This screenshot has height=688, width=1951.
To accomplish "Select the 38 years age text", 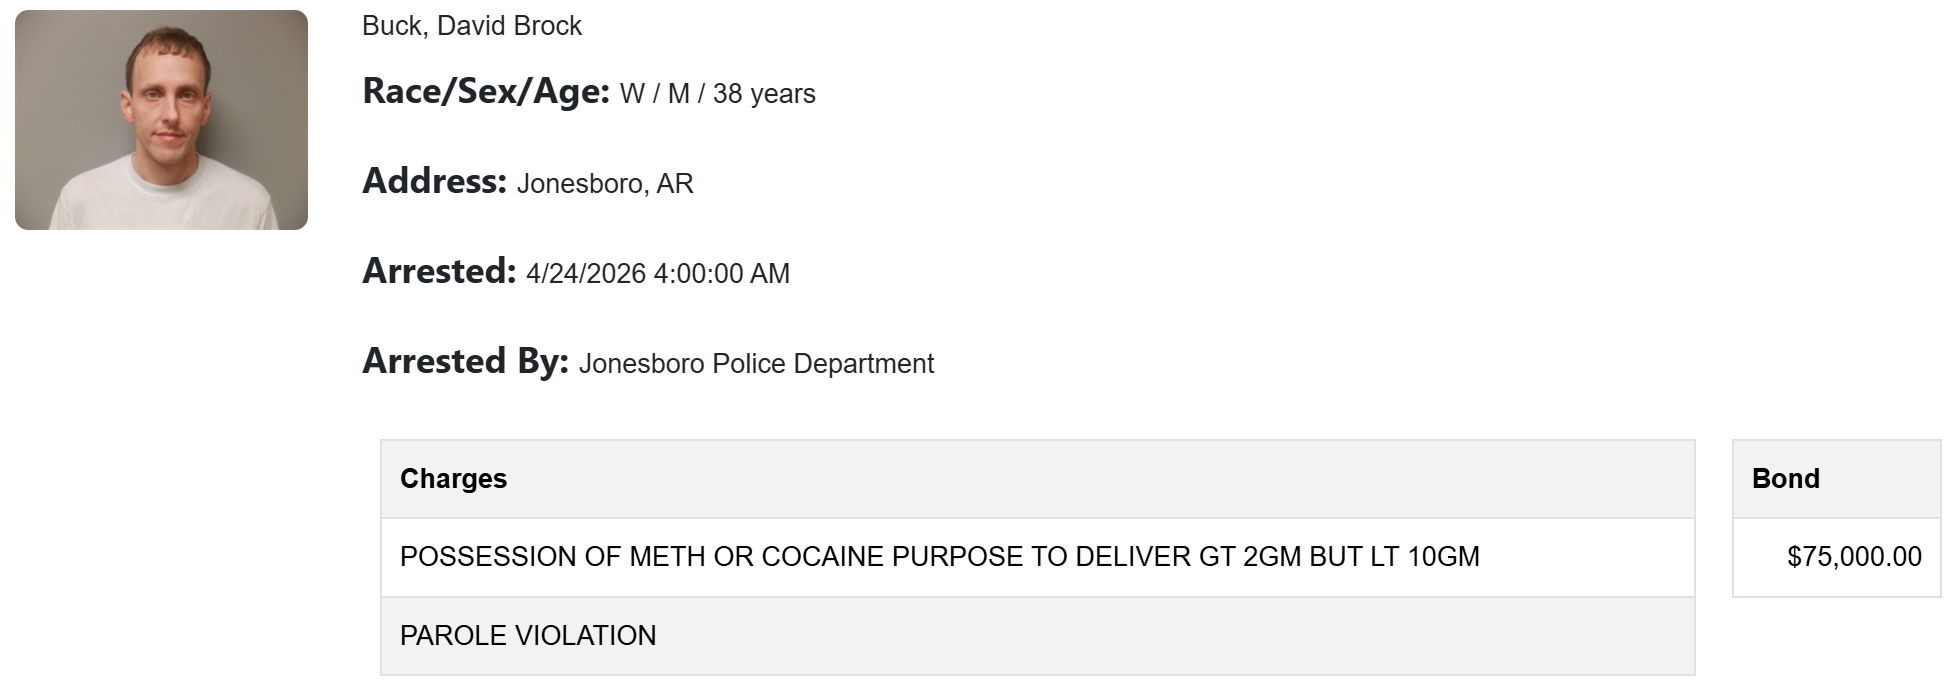I will (764, 94).
